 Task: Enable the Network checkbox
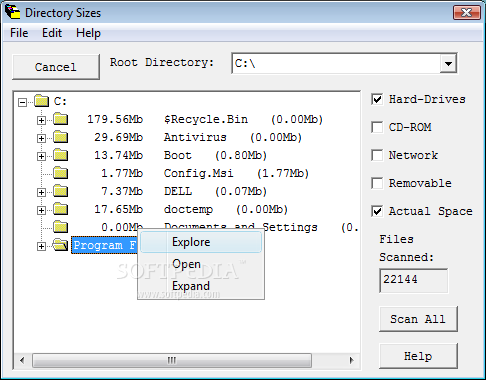click(377, 155)
